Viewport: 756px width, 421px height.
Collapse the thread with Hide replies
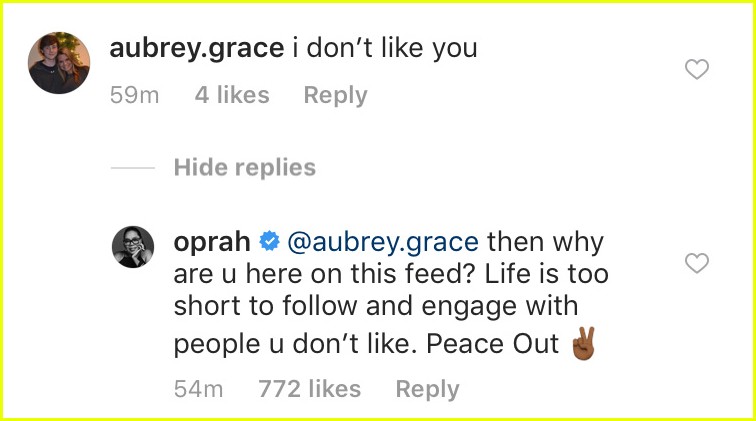pyautogui.click(x=245, y=167)
